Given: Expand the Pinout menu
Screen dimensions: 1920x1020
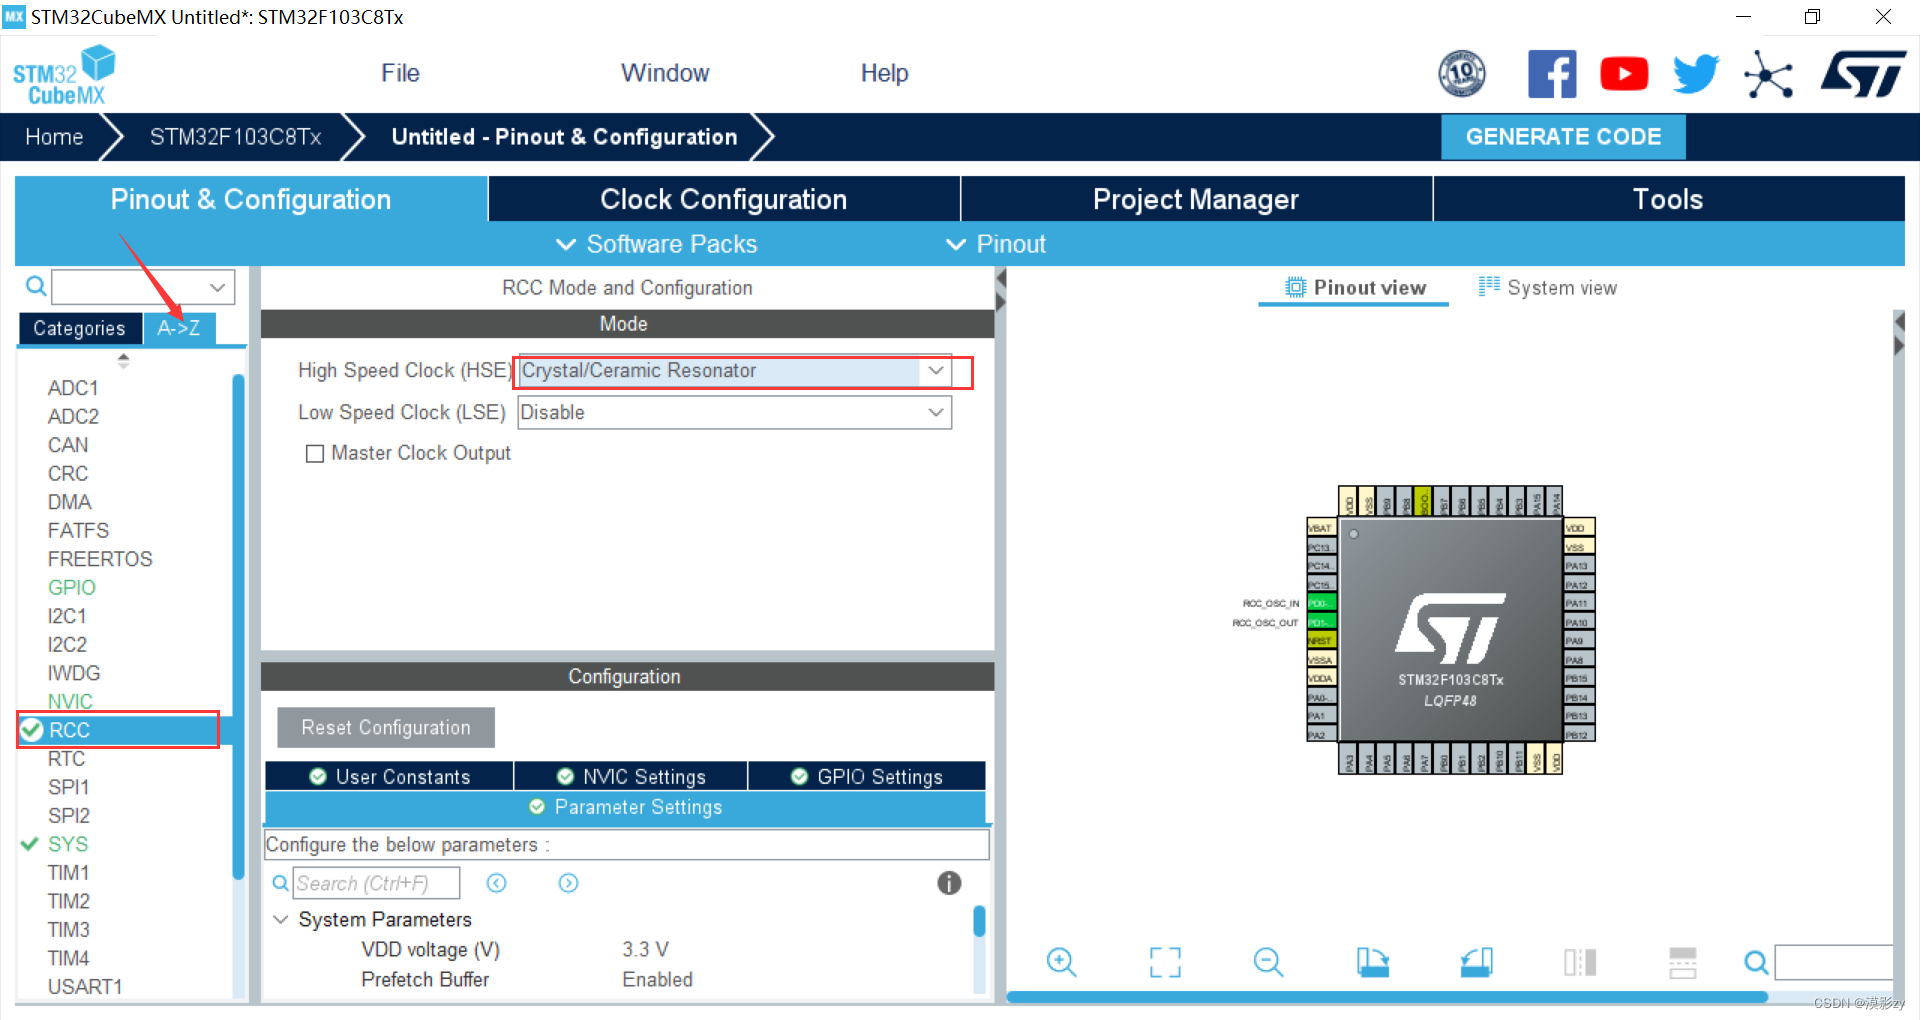Looking at the screenshot, I should point(995,244).
